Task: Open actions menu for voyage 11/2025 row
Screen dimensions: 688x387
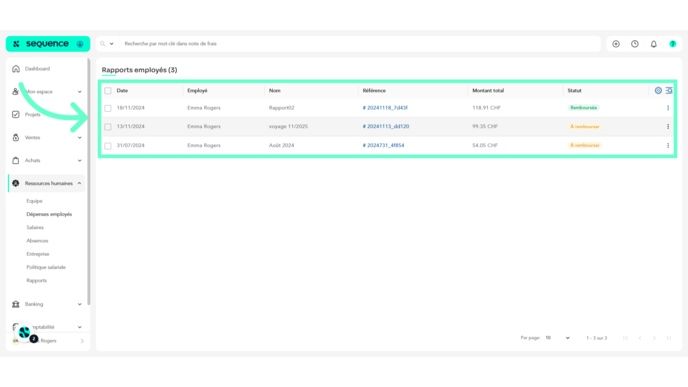Action: pyautogui.click(x=668, y=126)
